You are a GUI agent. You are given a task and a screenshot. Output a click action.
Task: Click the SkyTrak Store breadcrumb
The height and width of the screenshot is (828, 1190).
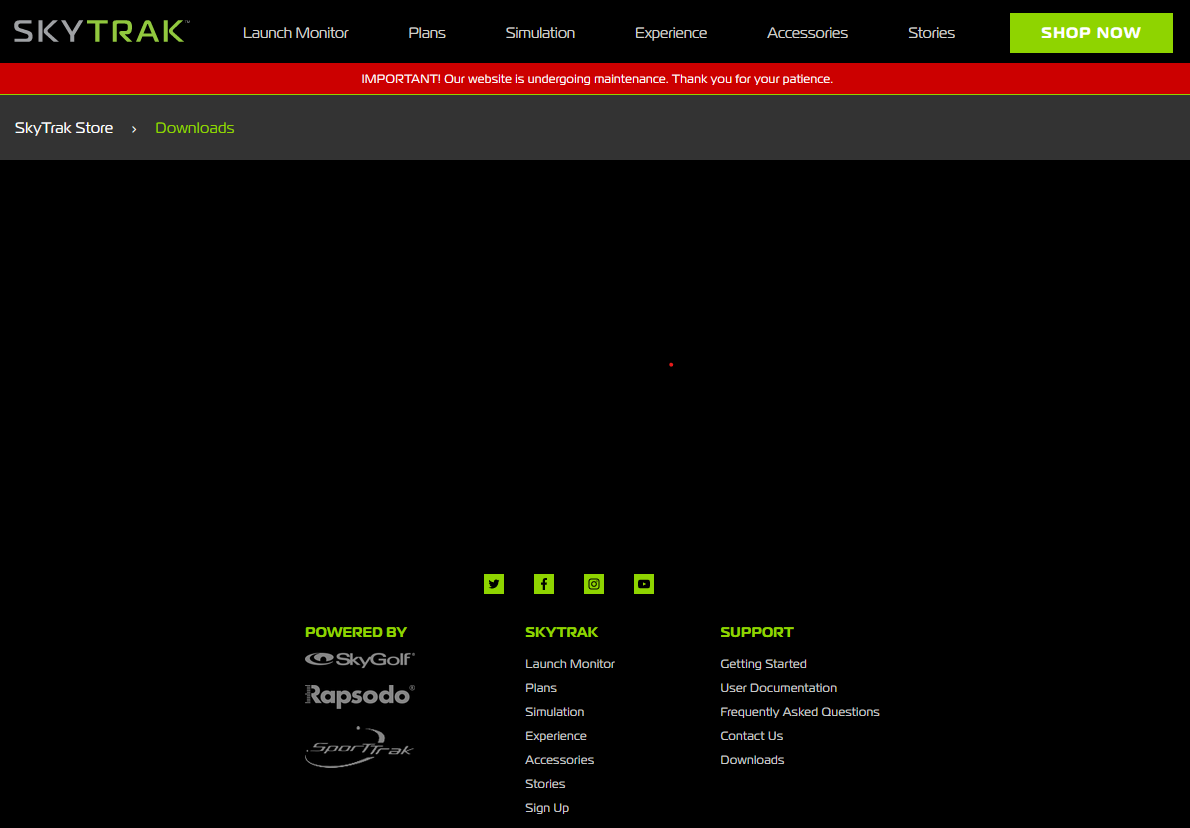[64, 128]
